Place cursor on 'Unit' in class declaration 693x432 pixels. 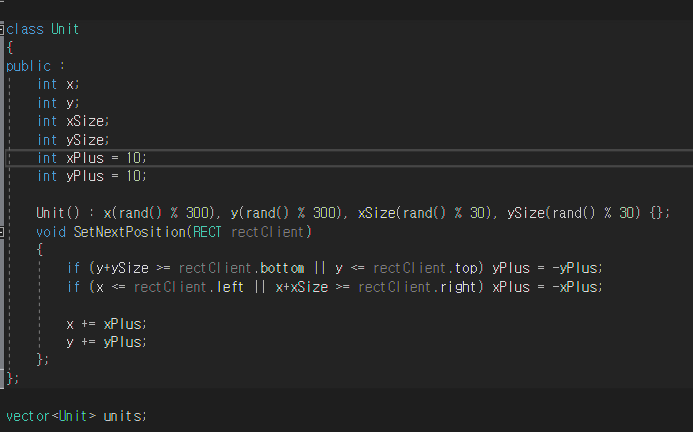[65, 29]
